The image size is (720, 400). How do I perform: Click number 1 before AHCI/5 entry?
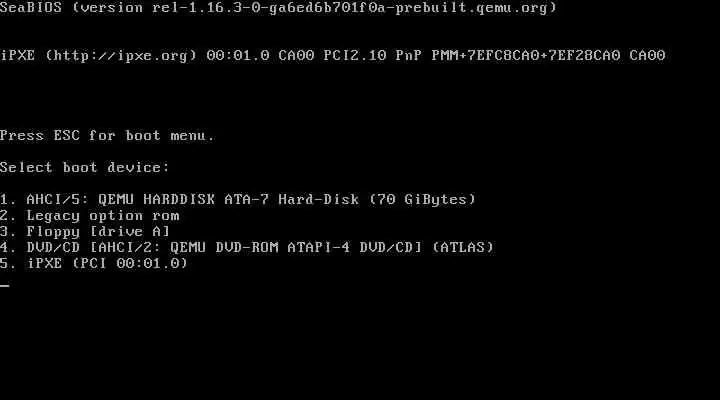tap(6, 199)
